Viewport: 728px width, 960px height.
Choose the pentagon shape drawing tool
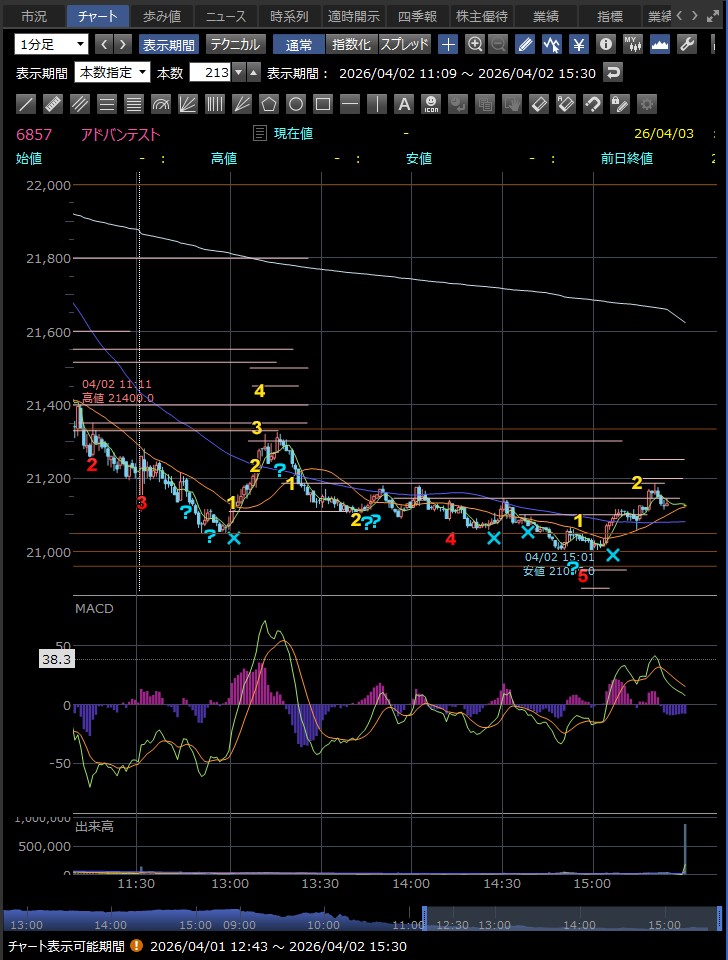click(x=269, y=104)
